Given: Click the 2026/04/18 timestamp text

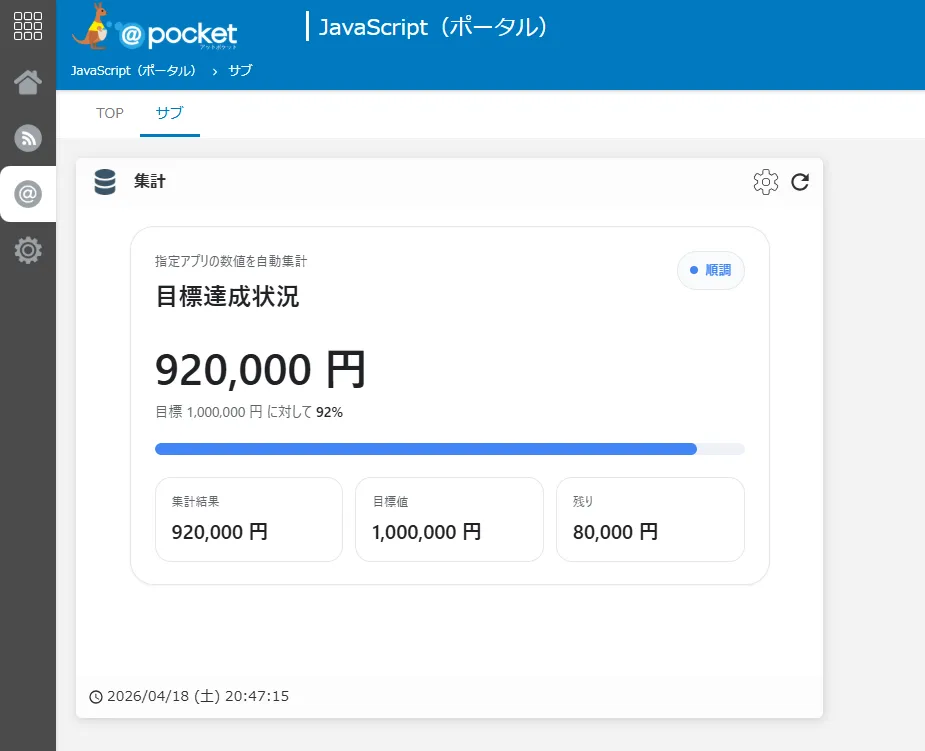Looking at the screenshot, I should tap(198, 696).
